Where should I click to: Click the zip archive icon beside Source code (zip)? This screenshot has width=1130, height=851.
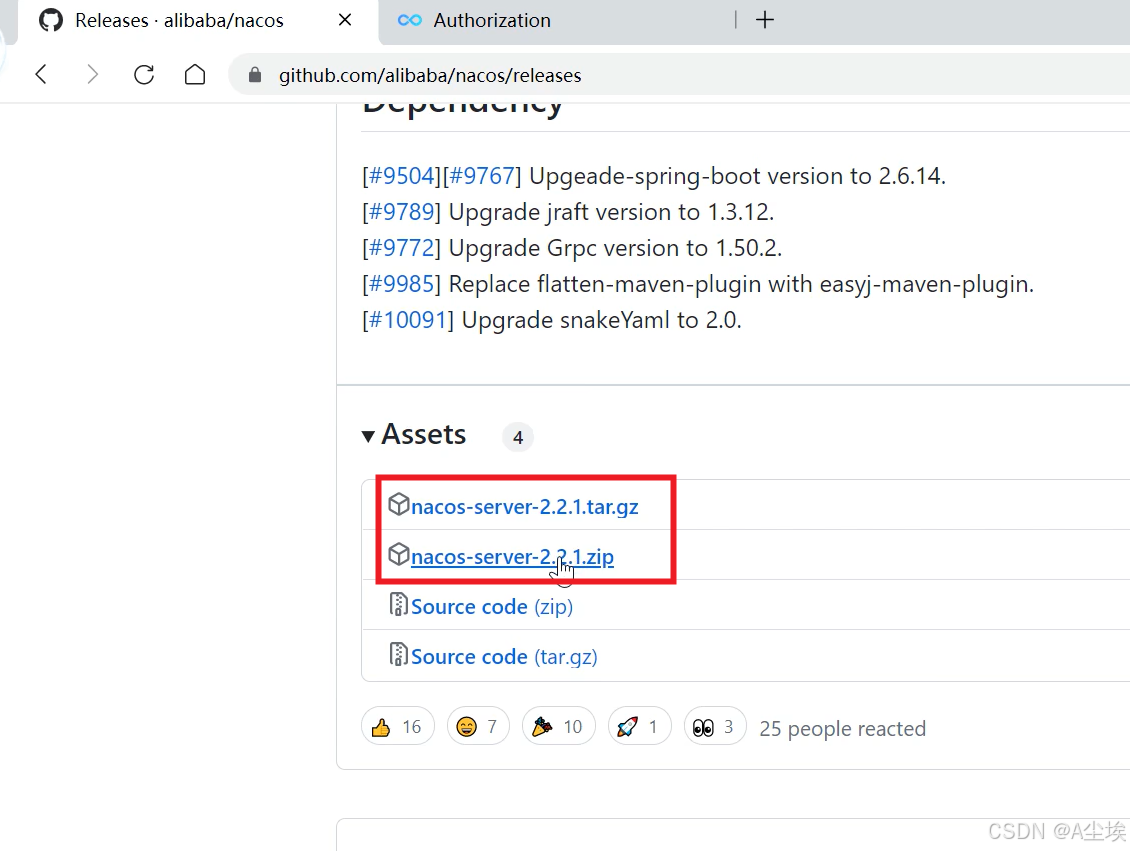398,605
